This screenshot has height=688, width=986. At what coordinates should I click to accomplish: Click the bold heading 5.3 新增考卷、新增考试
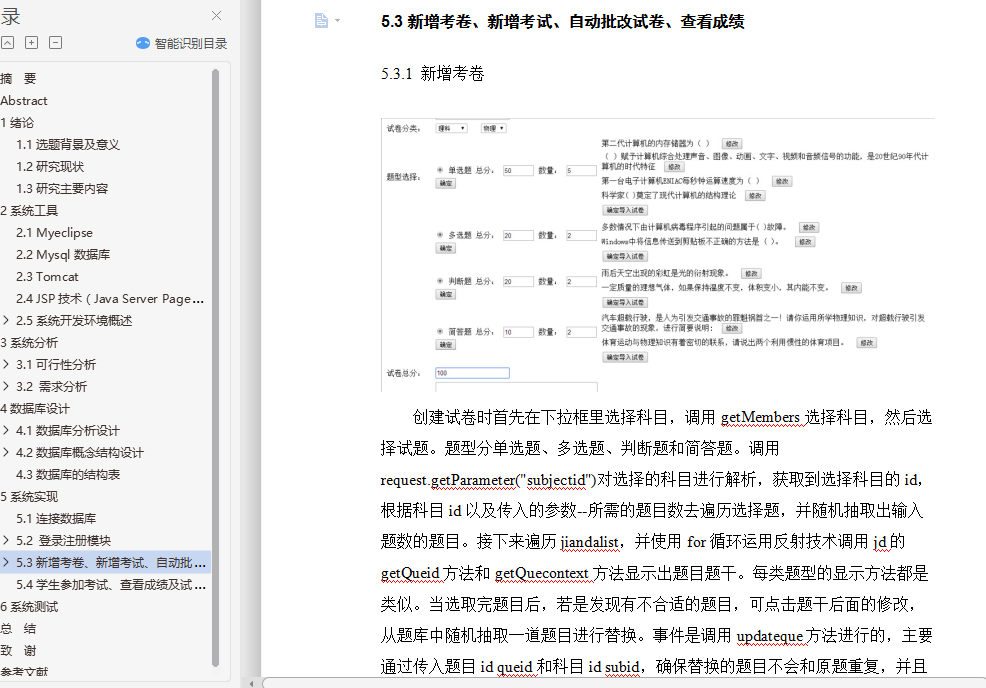tap(563, 22)
